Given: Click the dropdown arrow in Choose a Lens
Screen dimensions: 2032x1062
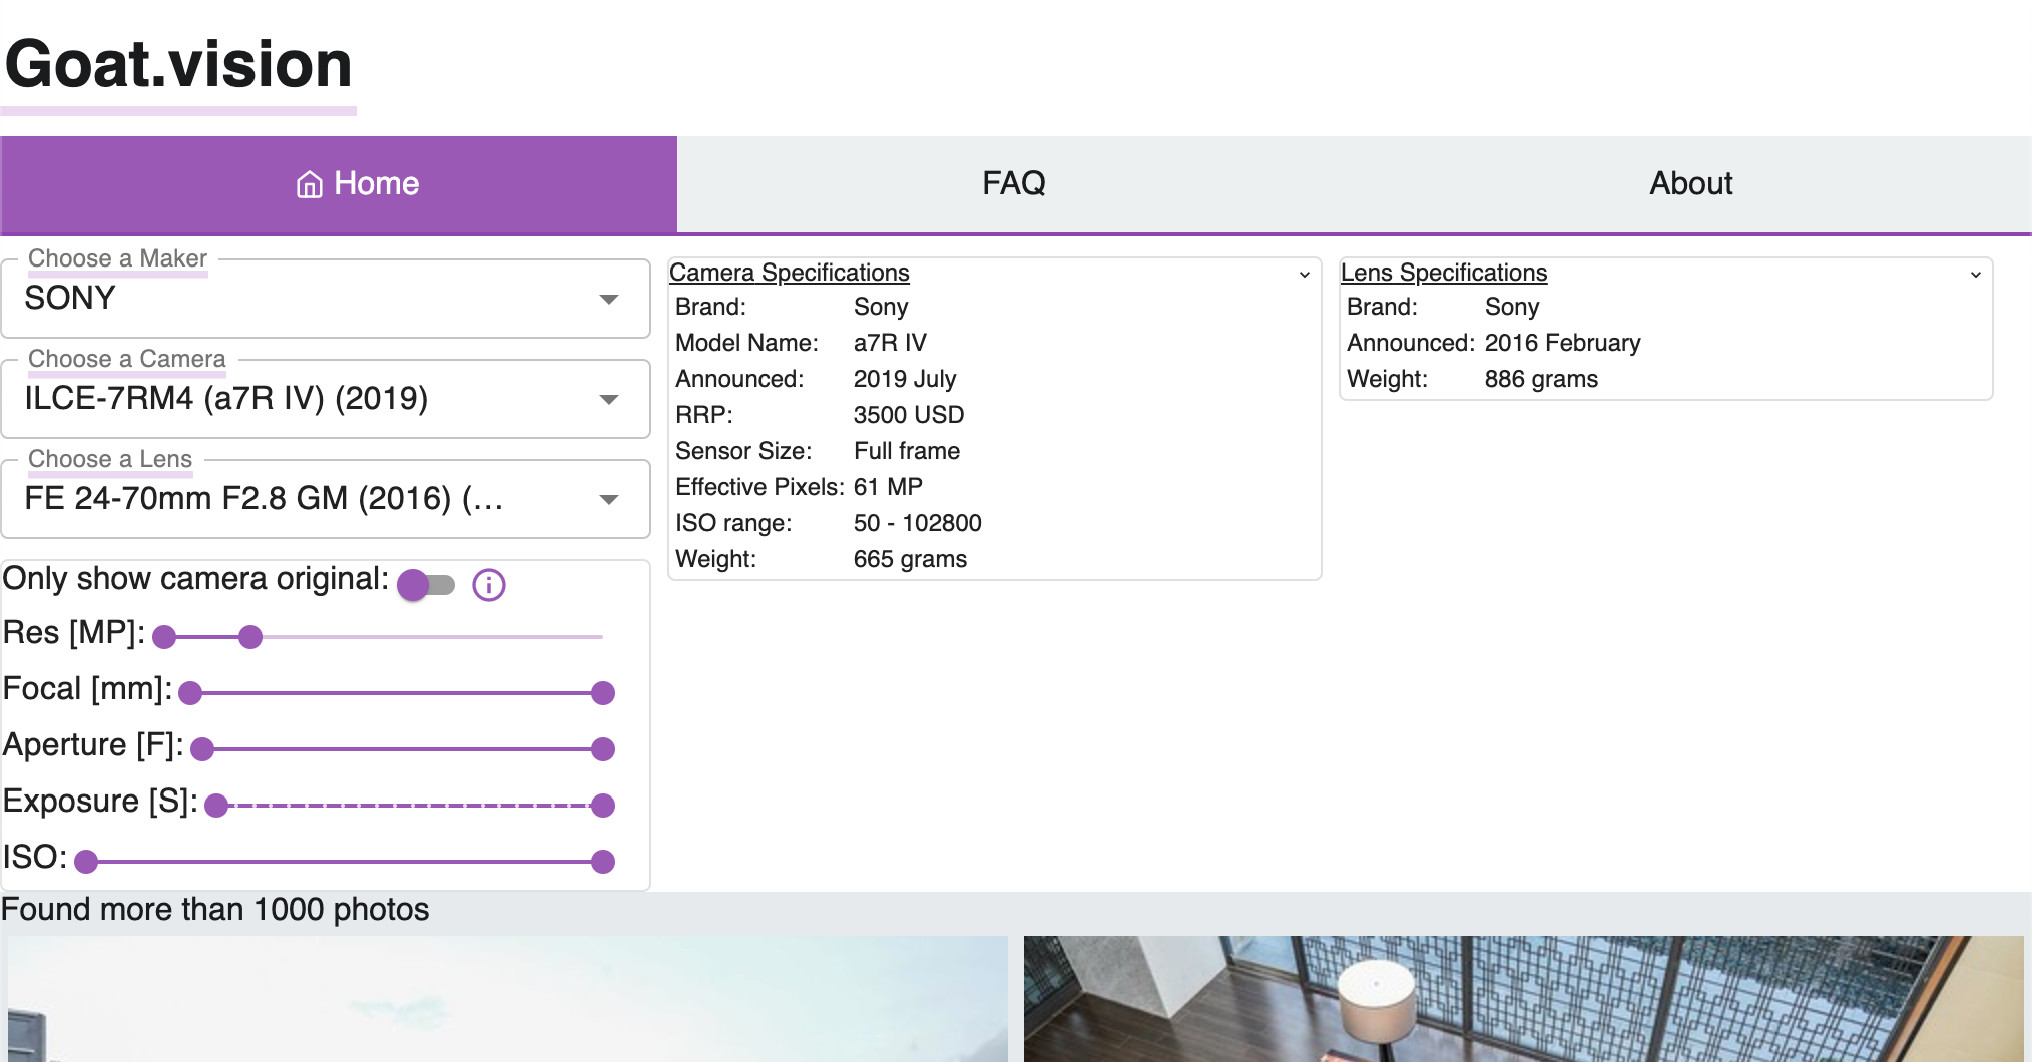Looking at the screenshot, I should (609, 499).
